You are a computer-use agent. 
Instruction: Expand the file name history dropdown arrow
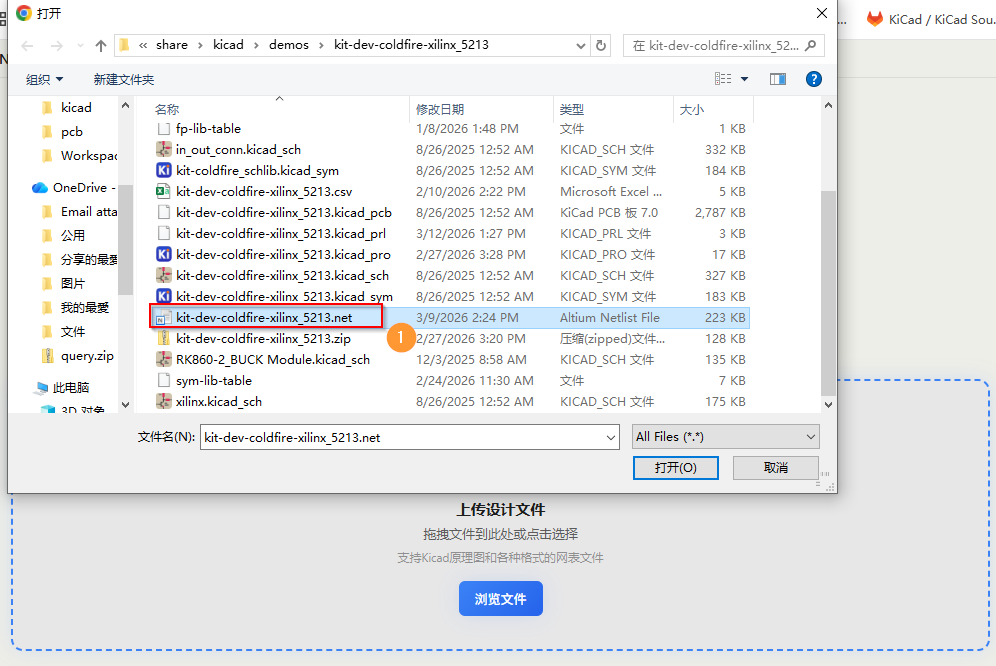click(610, 437)
